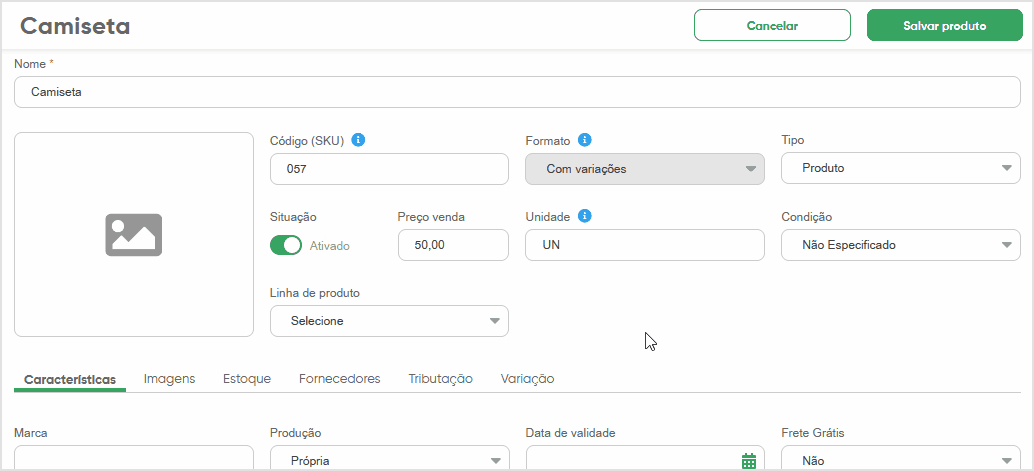This screenshot has width=1034, height=471.
Task: Click the Cancelar button
Action: 772,26
